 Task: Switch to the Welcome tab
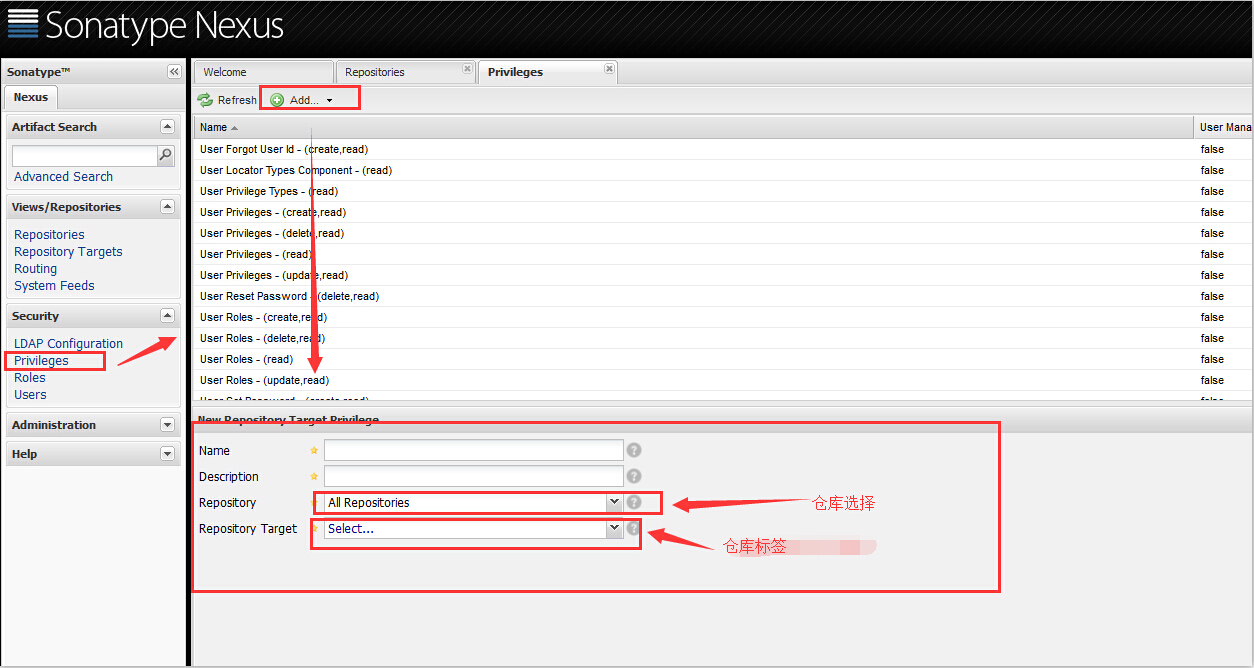coord(264,72)
